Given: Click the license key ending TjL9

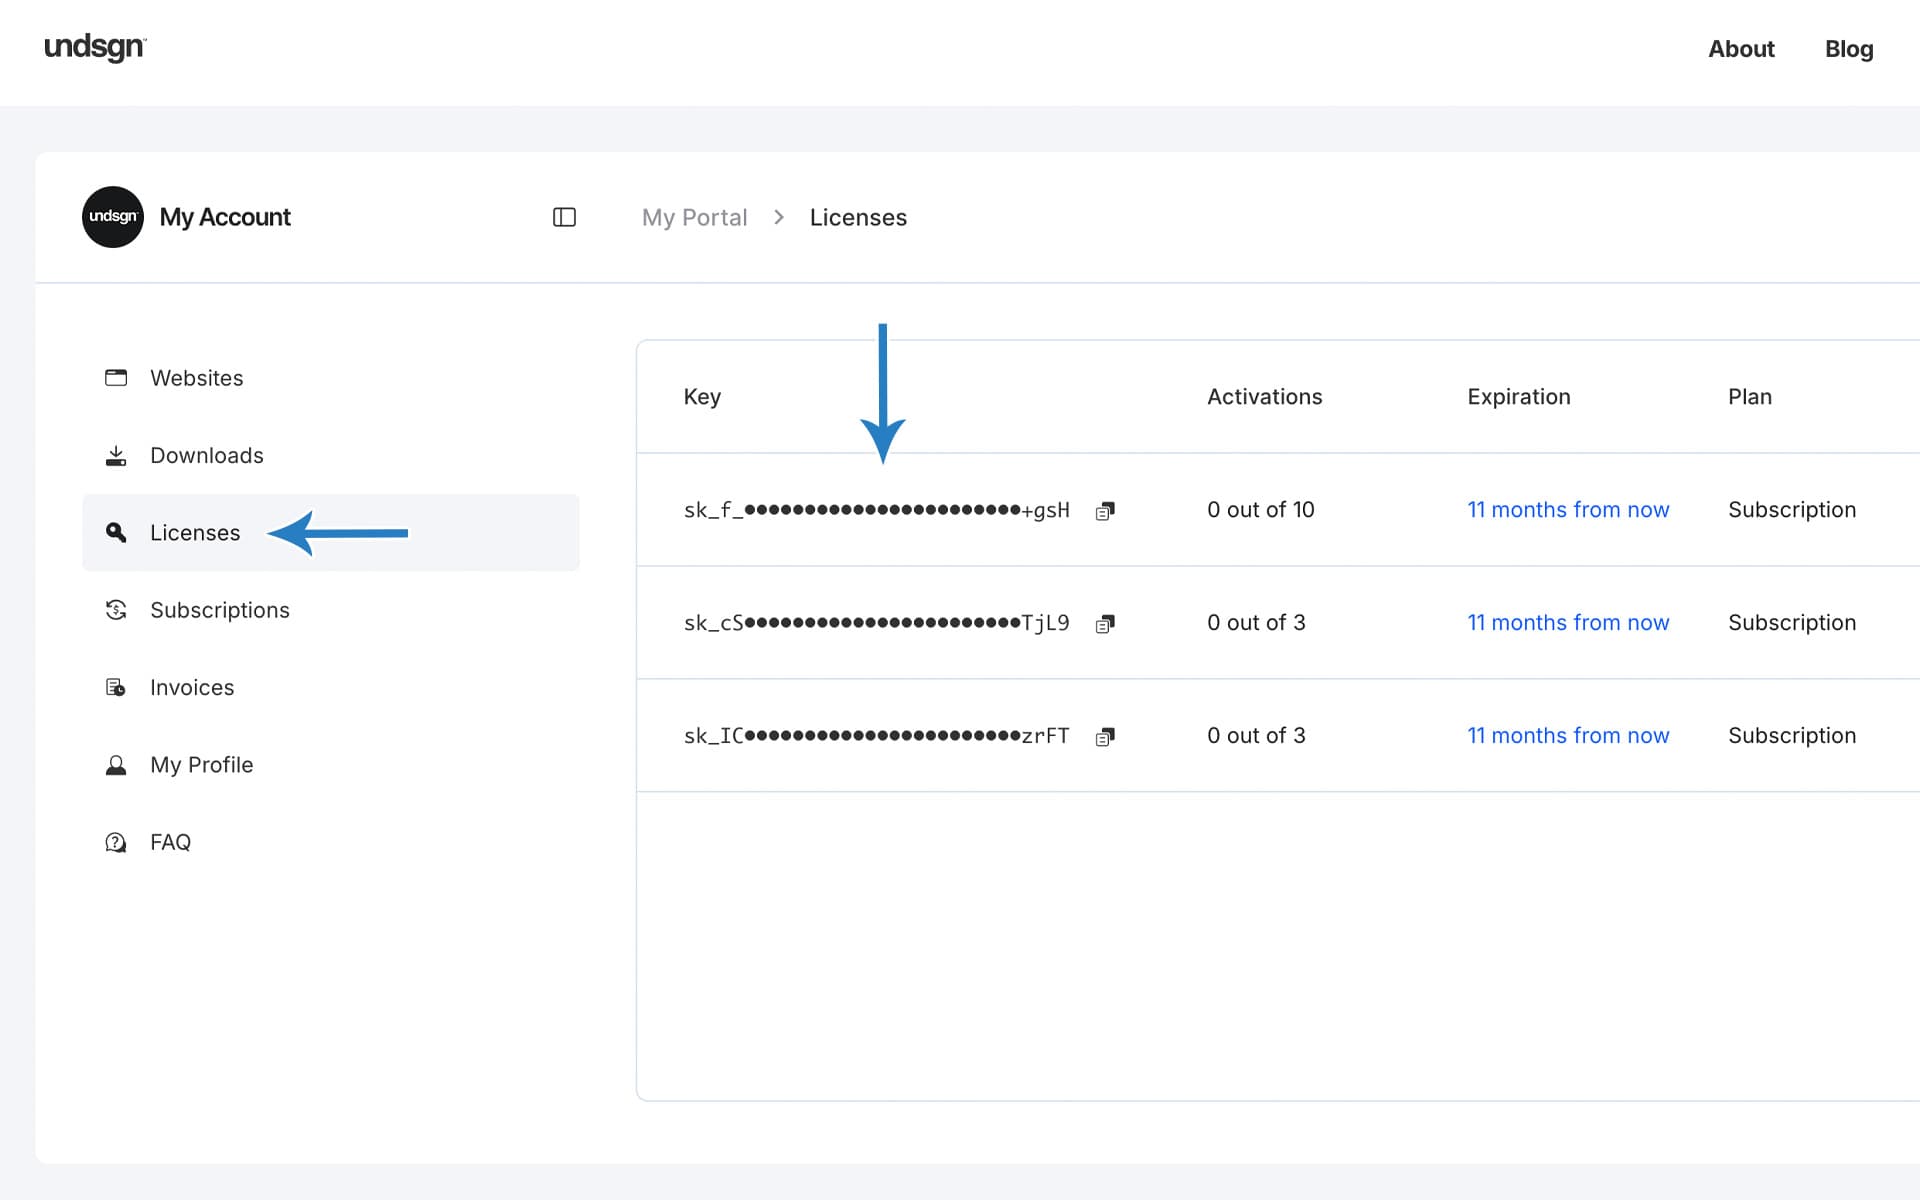Looking at the screenshot, I should pyautogui.click(x=876, y=623).
